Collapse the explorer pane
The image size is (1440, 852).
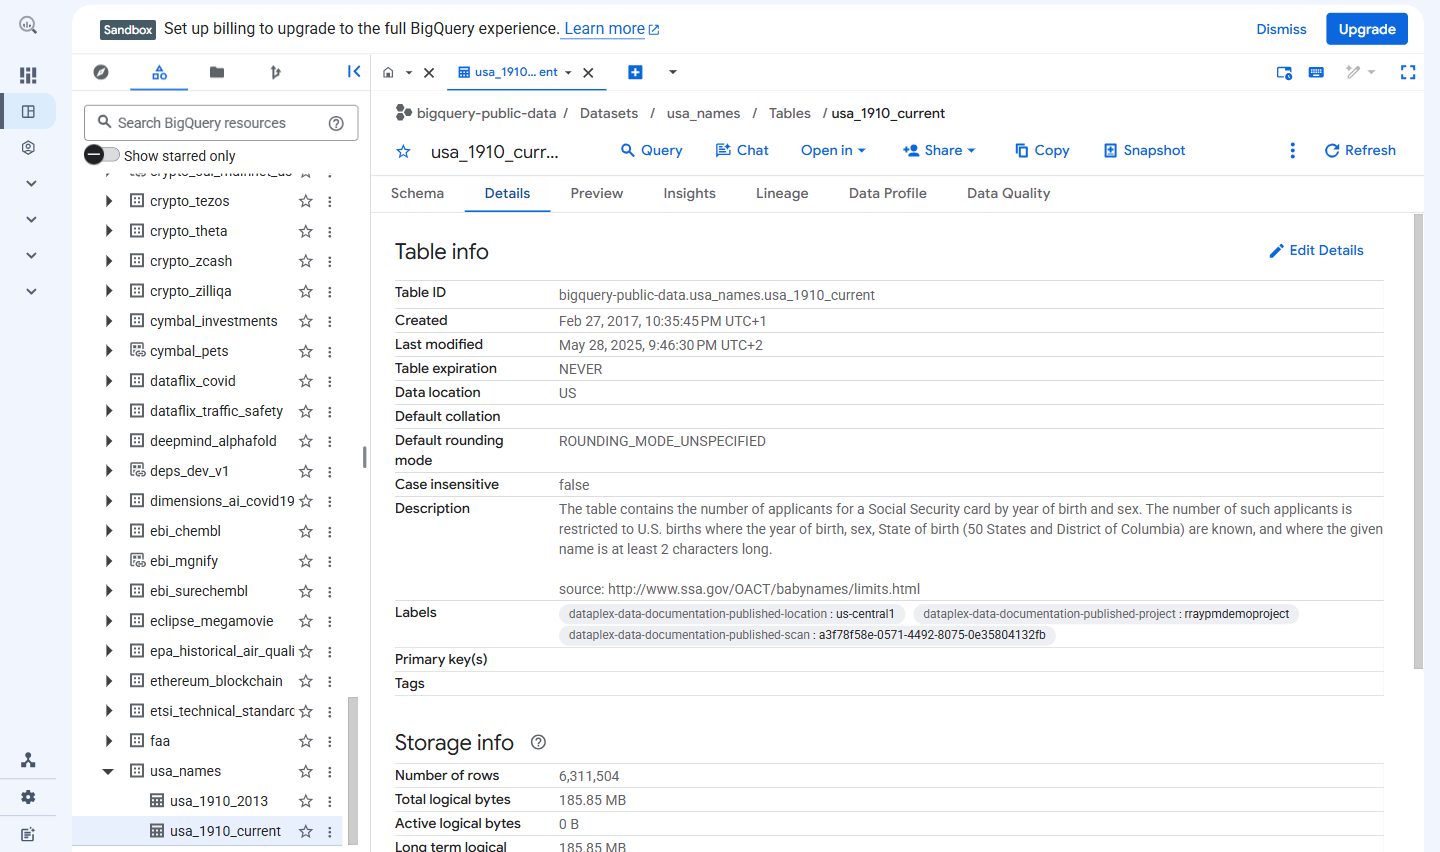pyautogui.click(x=354, y=71)
